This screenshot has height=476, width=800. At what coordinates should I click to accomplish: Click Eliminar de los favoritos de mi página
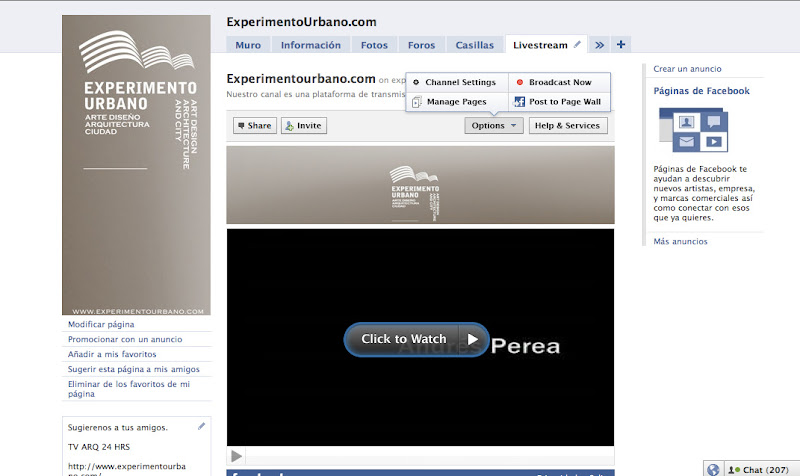click(129, 389)
